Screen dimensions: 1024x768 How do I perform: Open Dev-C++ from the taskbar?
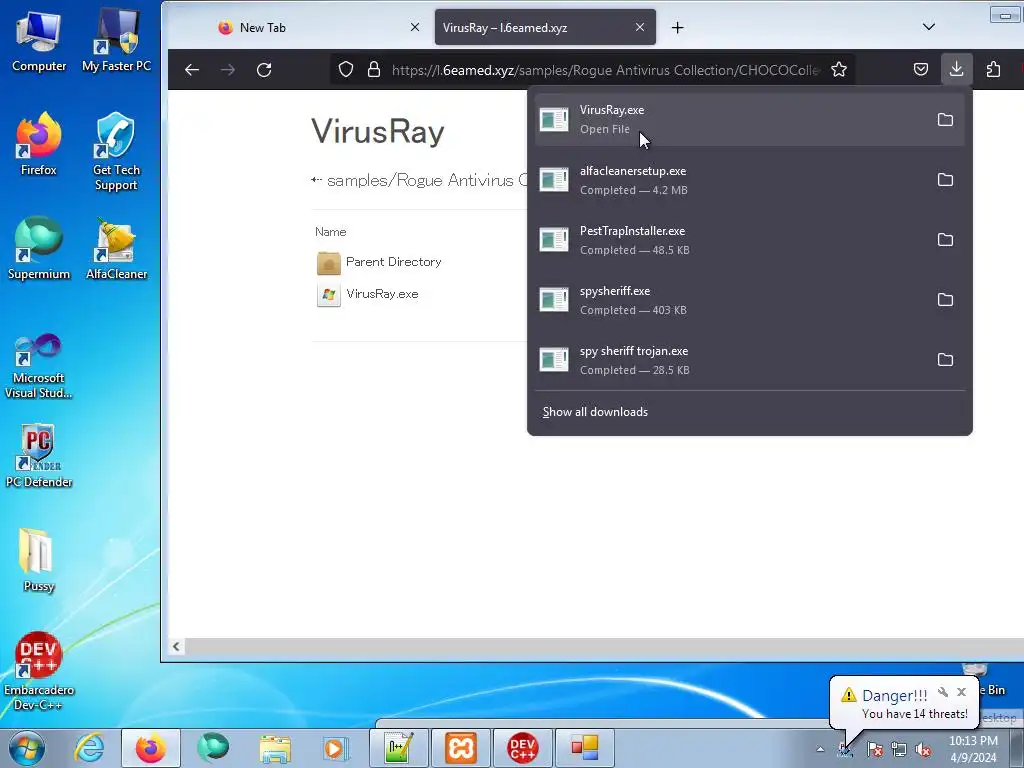pos(522,748)
